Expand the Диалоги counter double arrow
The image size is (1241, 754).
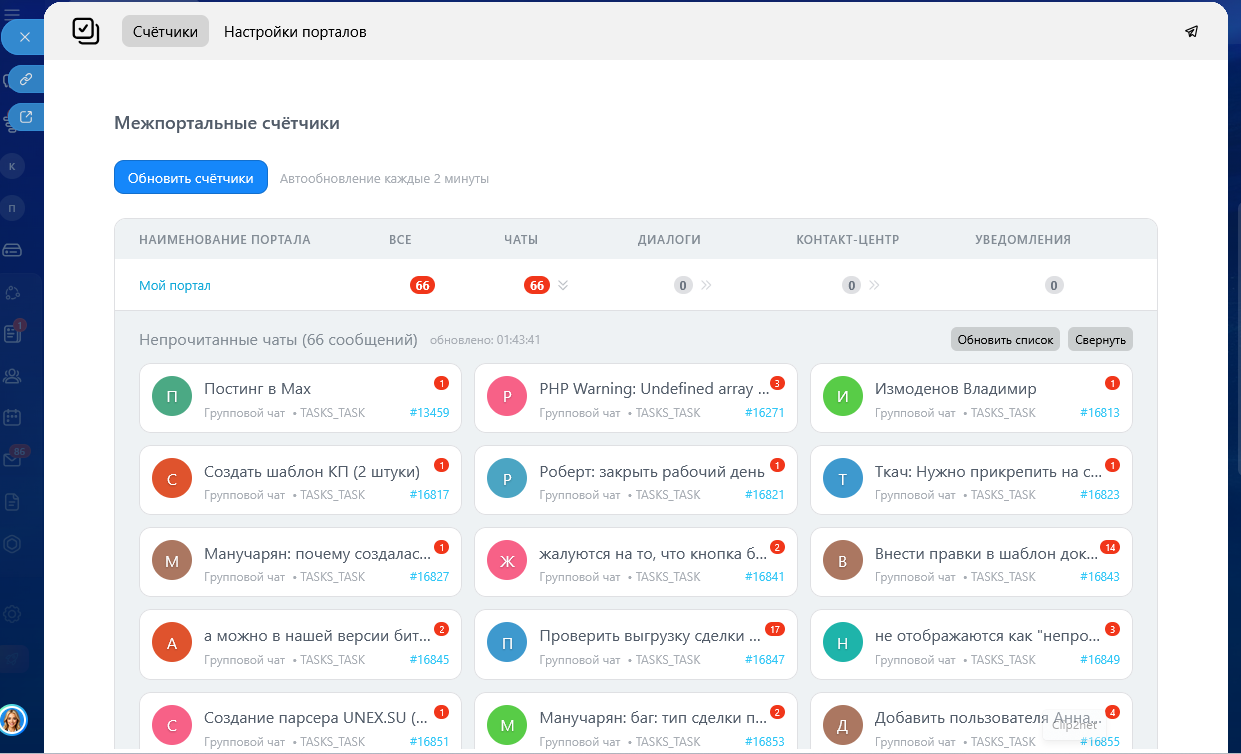706,286
